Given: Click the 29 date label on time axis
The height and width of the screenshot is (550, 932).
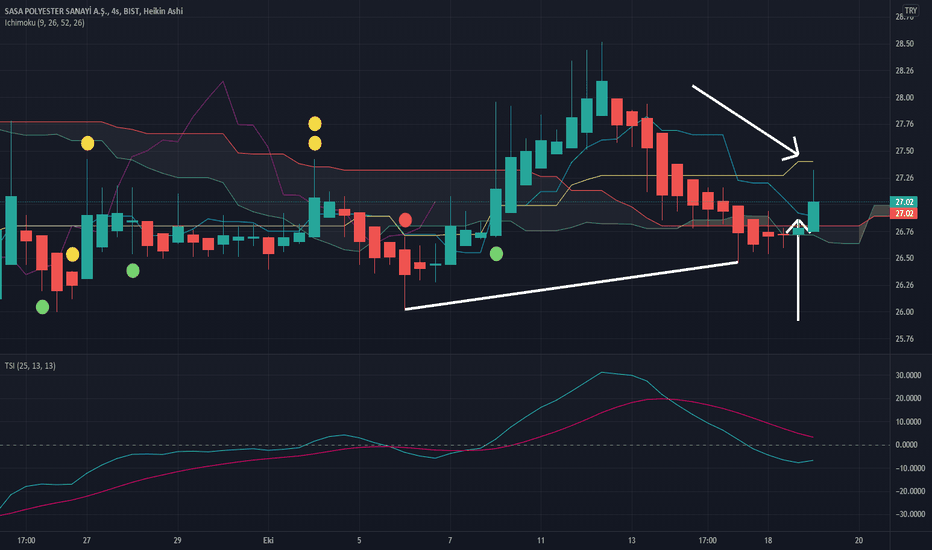Looking at the screenshot, I should pyautogui.click(x=177, y=540).
